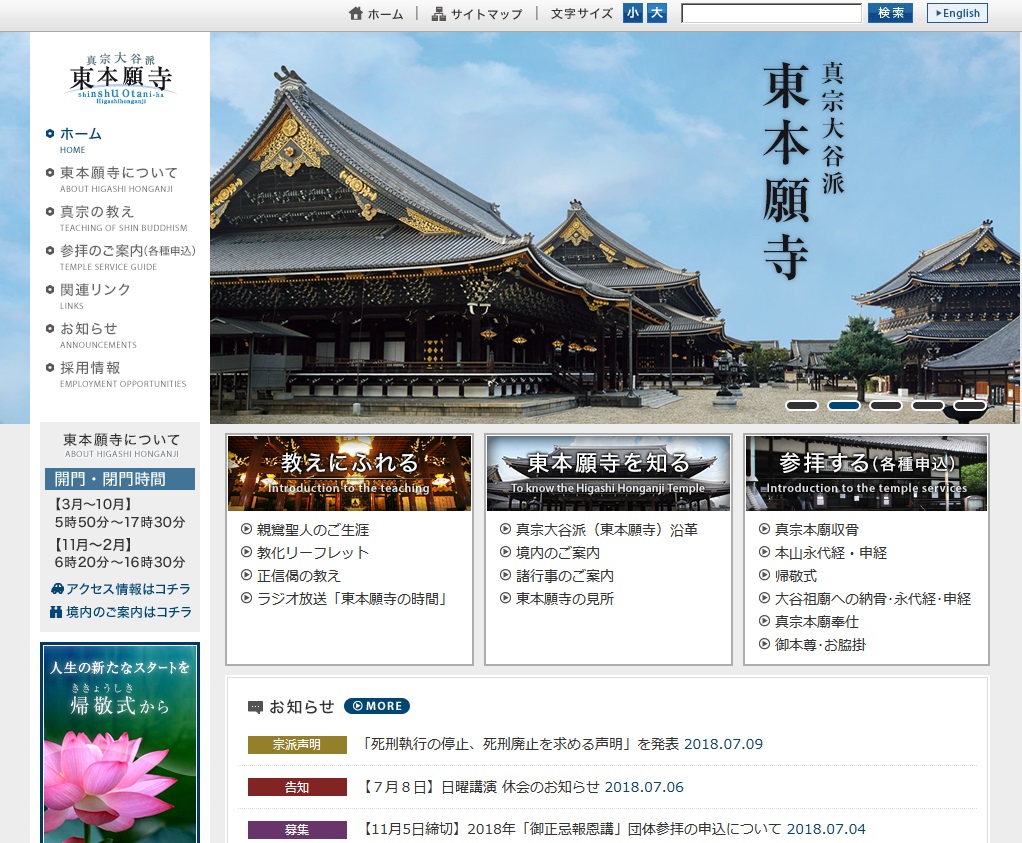Screen dimensions: 1022x843
Task: Select the first carousel slide indicator
Action: (x=802, y=406)
